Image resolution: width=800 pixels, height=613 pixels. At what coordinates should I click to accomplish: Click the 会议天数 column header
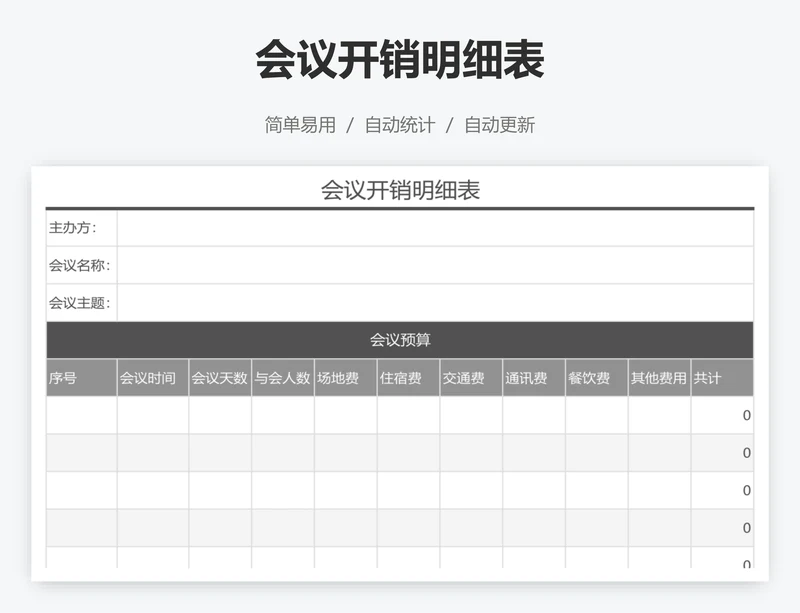point(220,378)
